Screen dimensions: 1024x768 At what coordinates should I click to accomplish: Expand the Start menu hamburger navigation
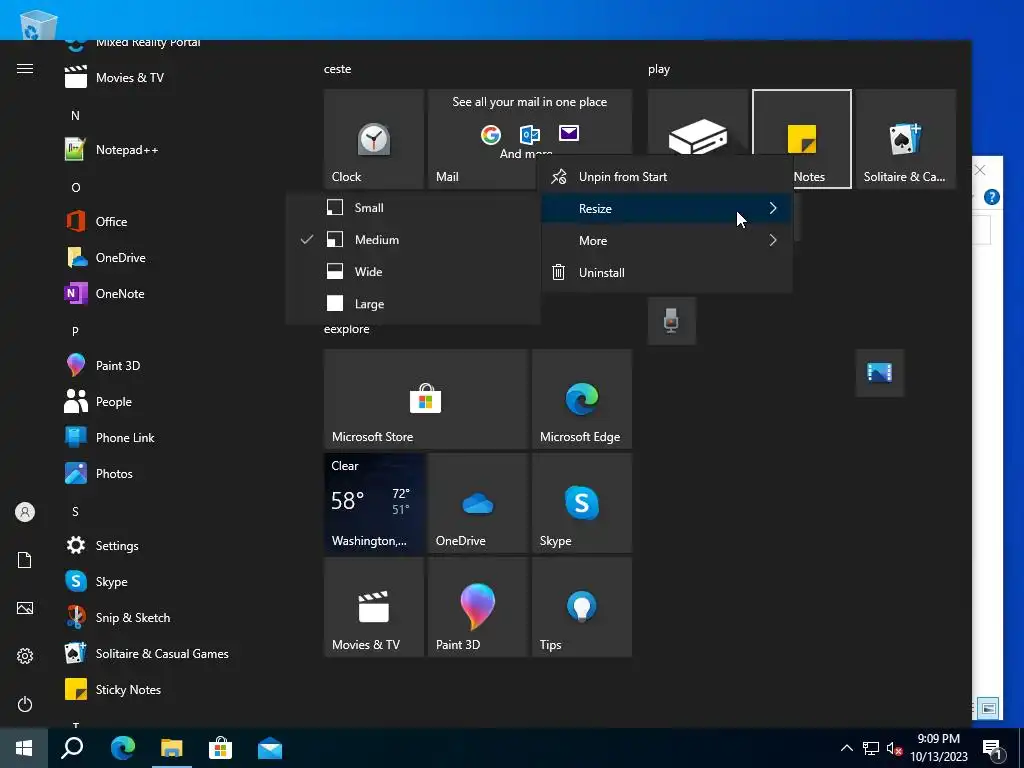[25, 69]
